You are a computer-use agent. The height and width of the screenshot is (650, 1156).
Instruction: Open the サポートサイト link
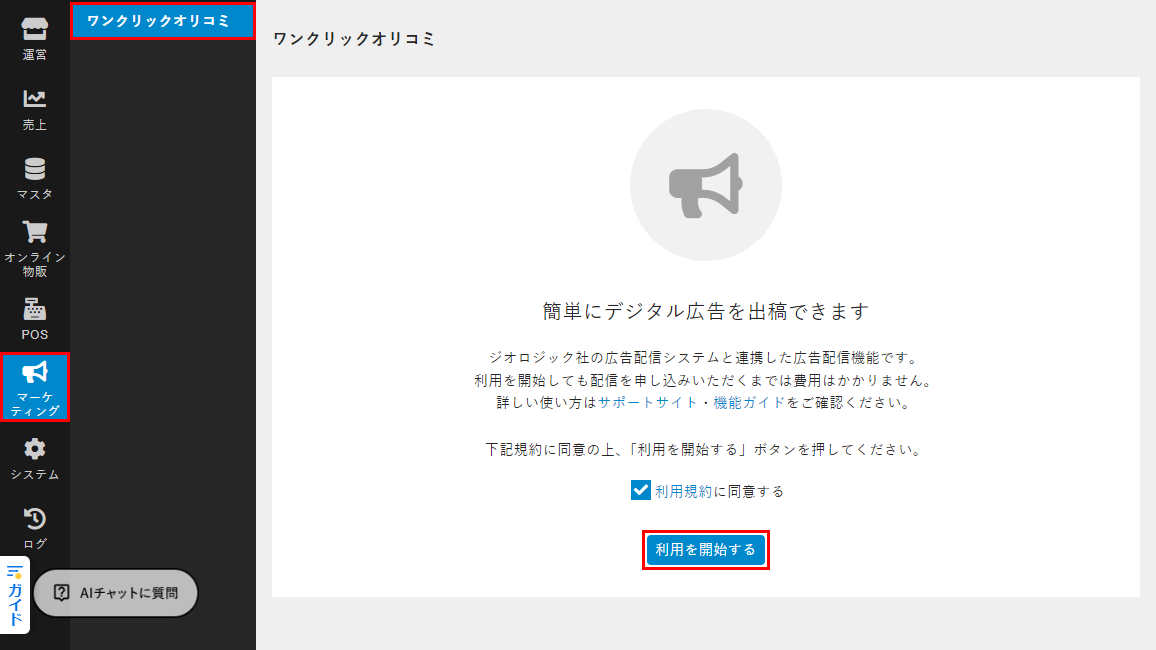click(647, 403)
